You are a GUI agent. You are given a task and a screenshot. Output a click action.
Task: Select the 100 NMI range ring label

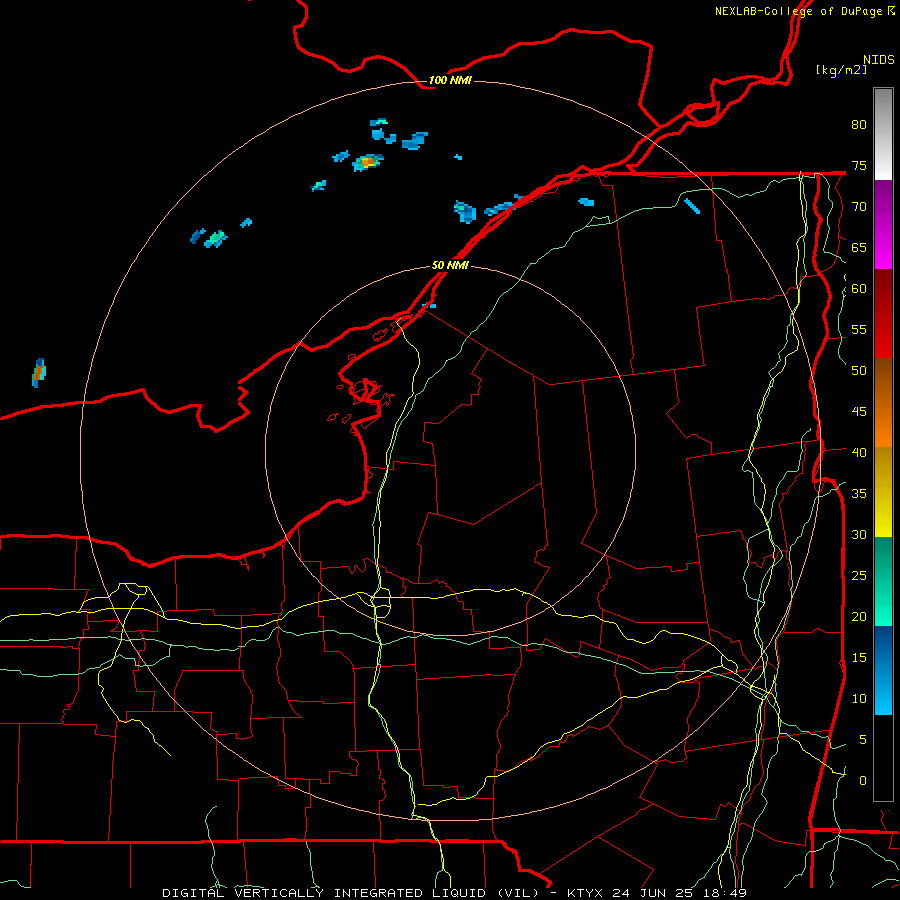(450, 80)
